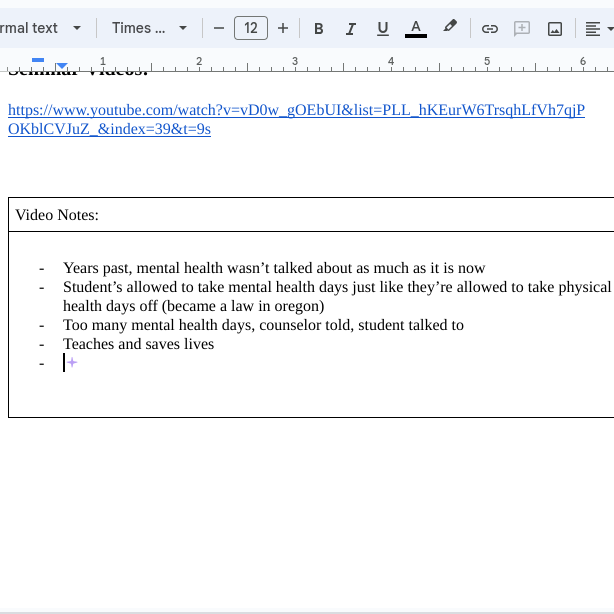Open the Times font family dropdown
Screen dimensions: 614x614
(x=149, y=28)
